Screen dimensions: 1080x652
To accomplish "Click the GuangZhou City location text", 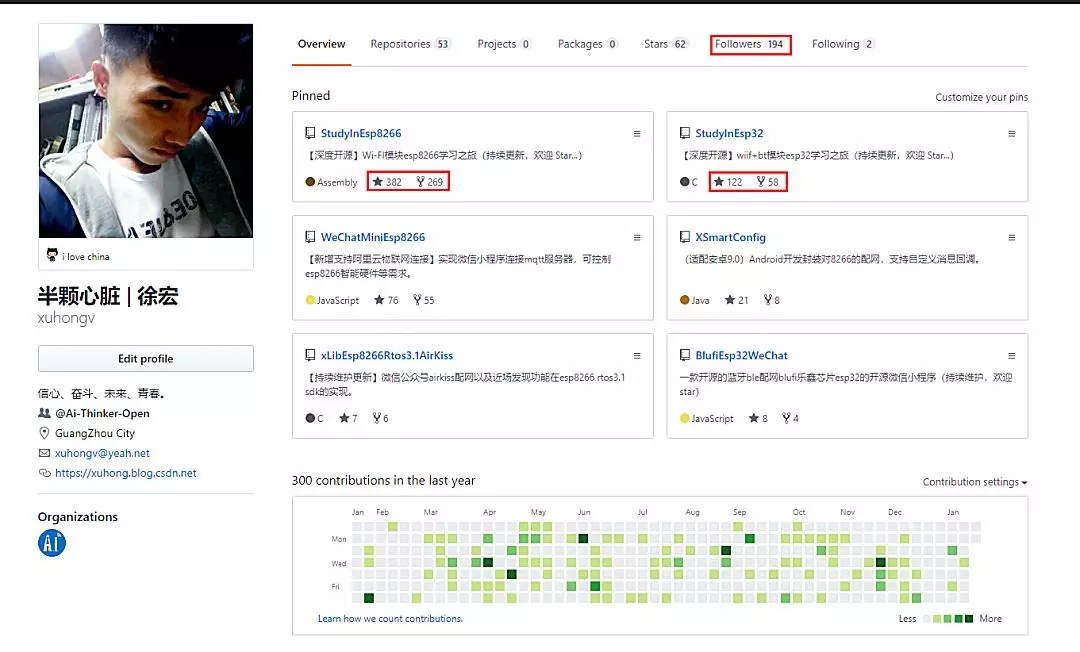I will 95,433.
